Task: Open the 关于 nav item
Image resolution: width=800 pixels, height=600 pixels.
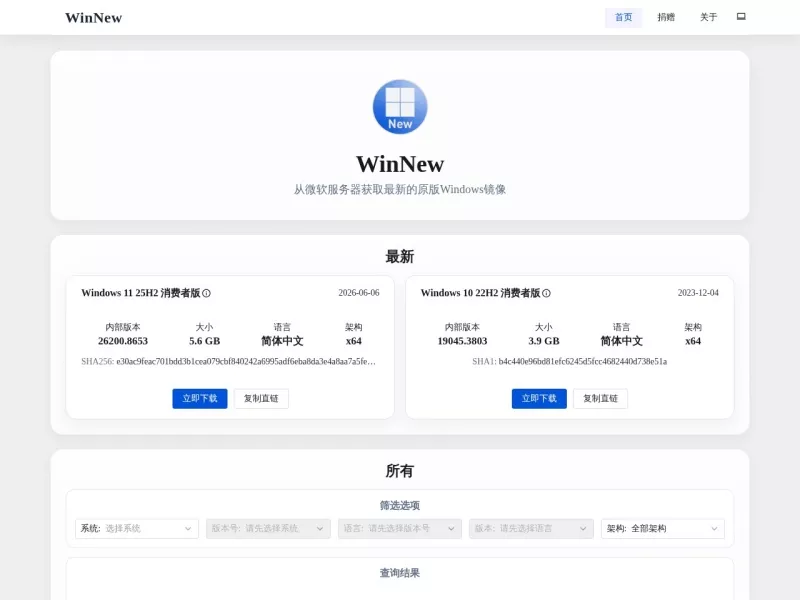Action: click(x=708, y=17)
